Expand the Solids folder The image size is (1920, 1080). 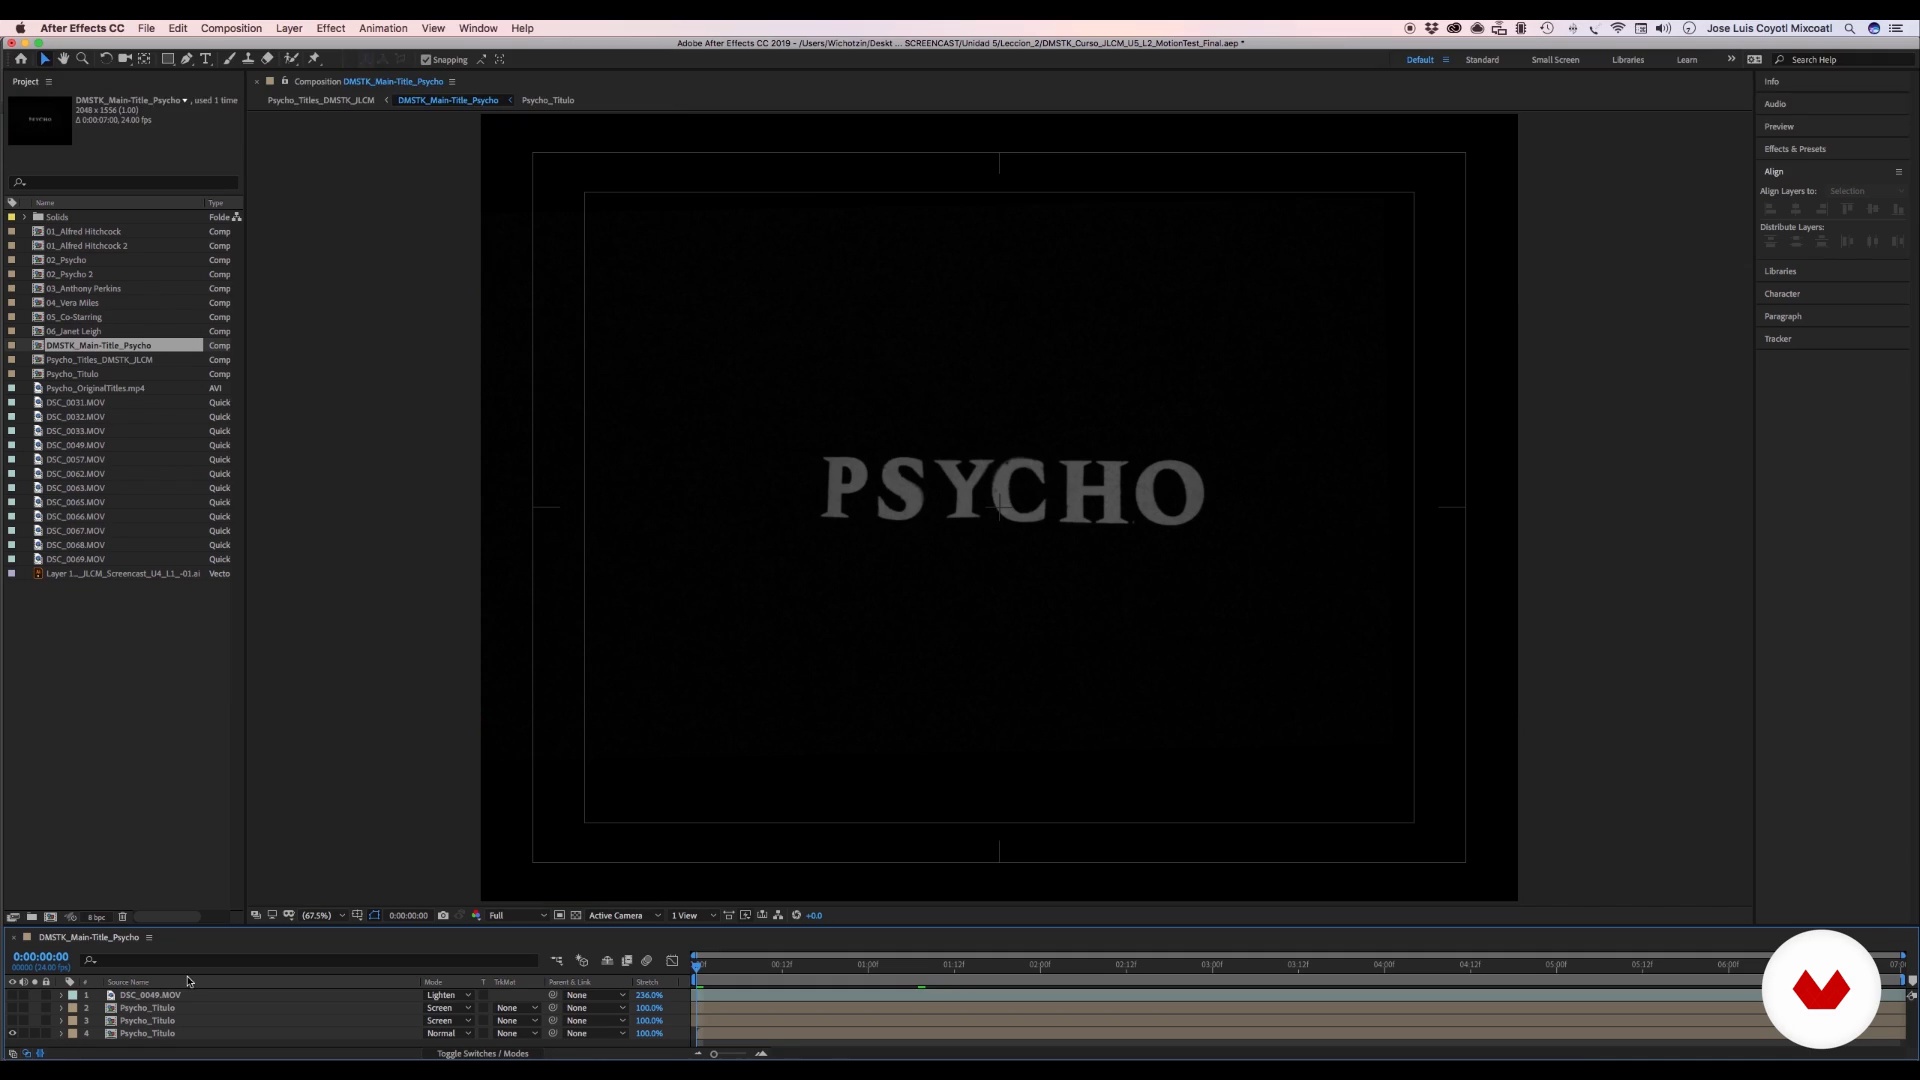click(x=24, y=217)
